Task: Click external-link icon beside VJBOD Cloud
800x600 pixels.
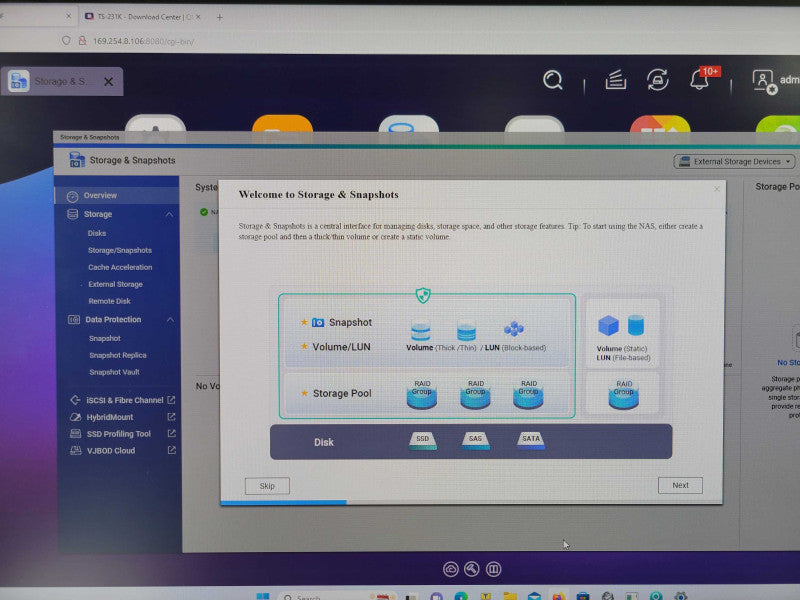Action: click(171, 451)
